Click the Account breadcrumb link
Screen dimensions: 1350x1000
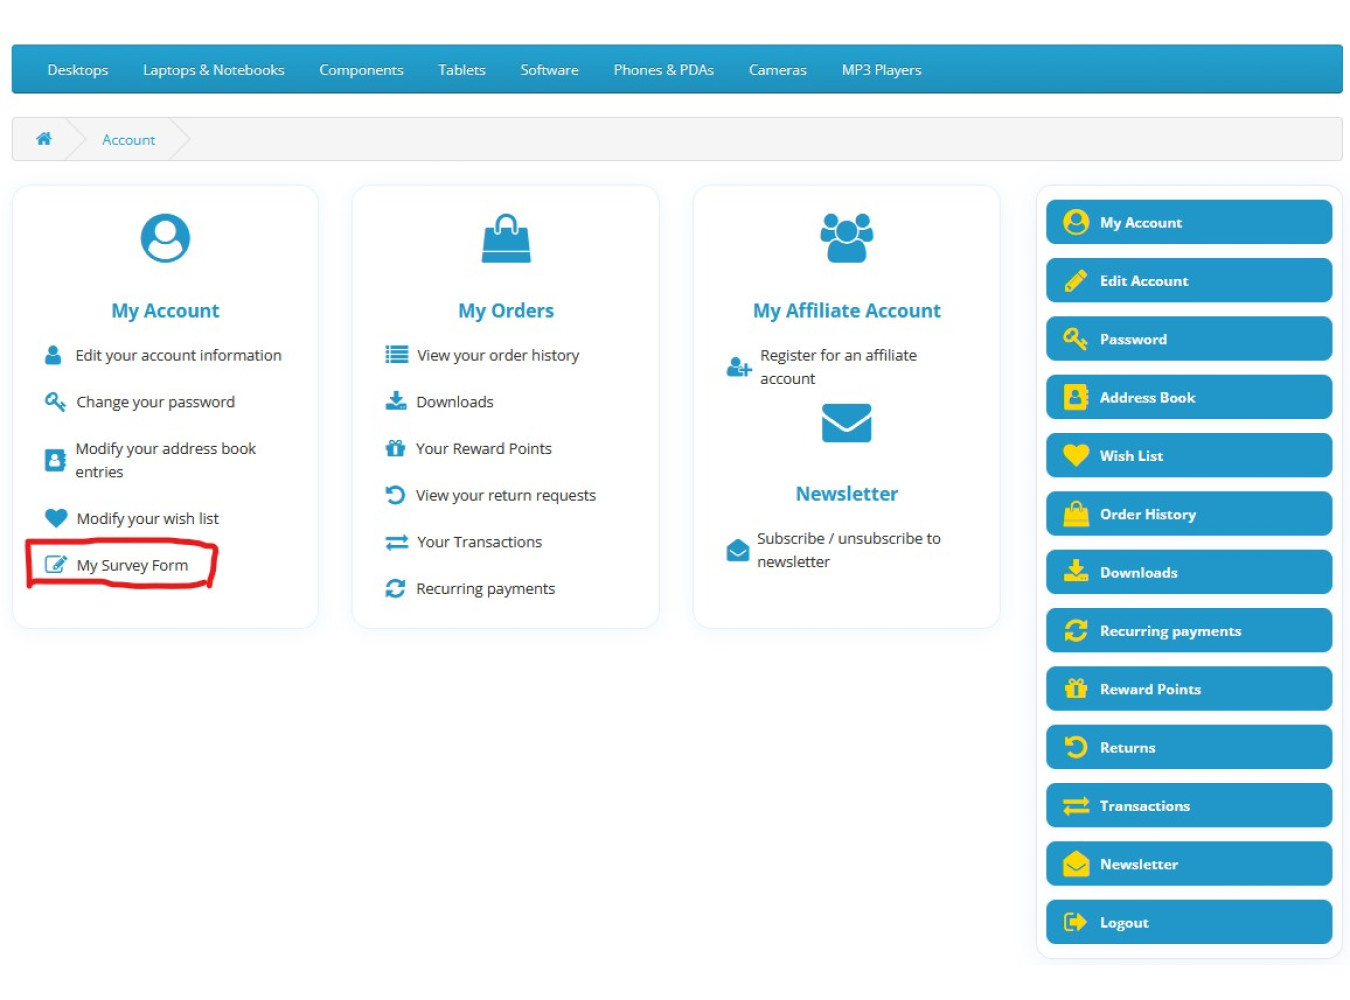[128, 140]
